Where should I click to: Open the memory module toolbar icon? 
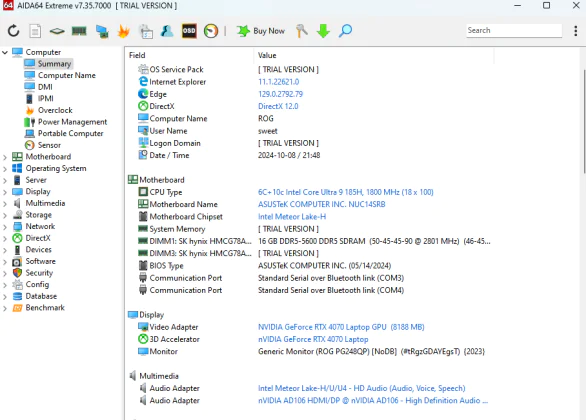coord(79,31)
